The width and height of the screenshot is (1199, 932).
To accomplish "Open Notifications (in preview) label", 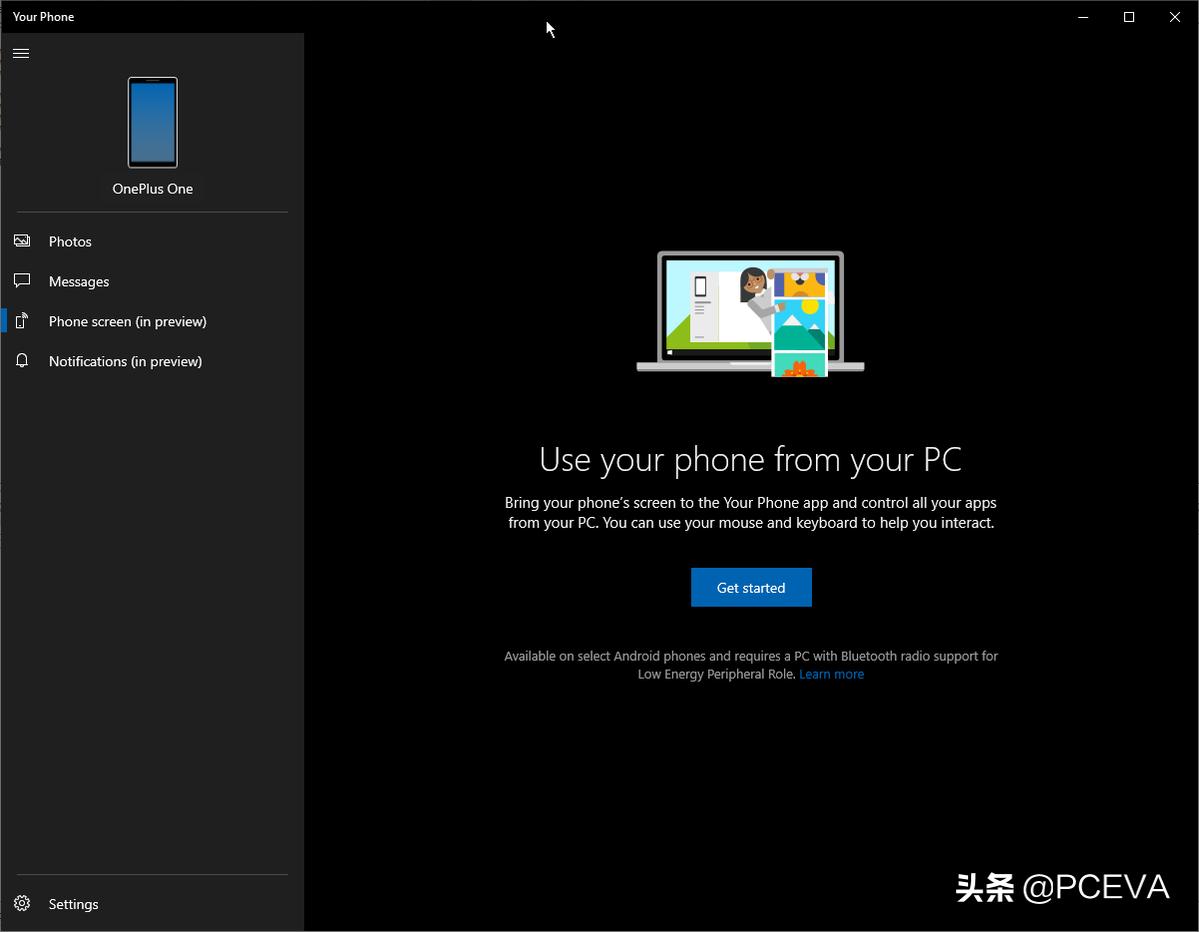I will (x=125, y=362).
